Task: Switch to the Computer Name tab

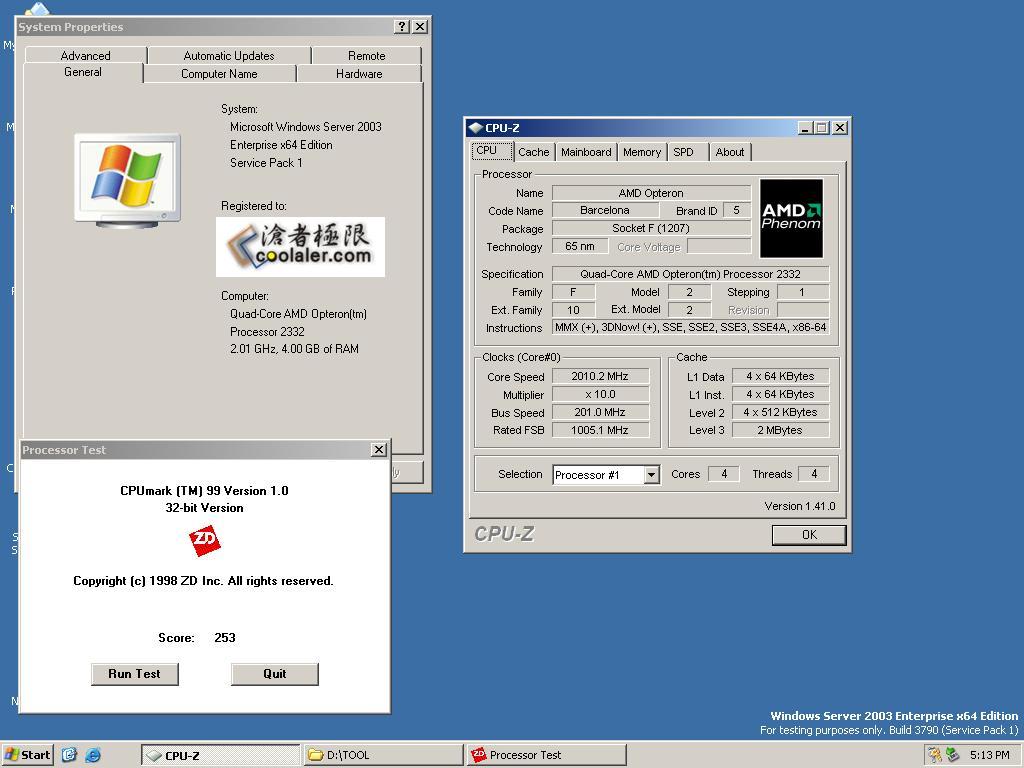Action: 219,74
